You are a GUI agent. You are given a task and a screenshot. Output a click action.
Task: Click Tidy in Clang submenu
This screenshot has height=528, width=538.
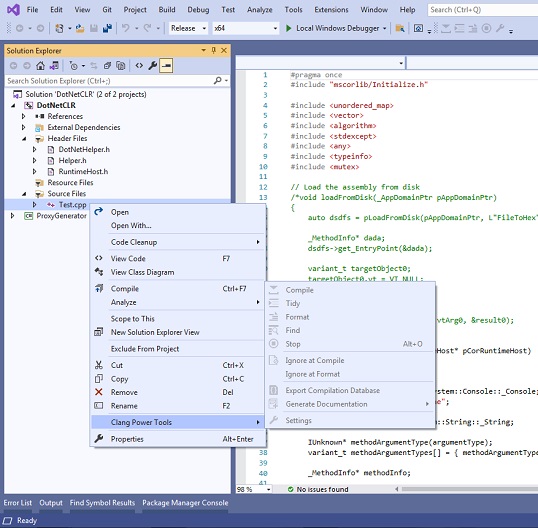pos(350,304)
